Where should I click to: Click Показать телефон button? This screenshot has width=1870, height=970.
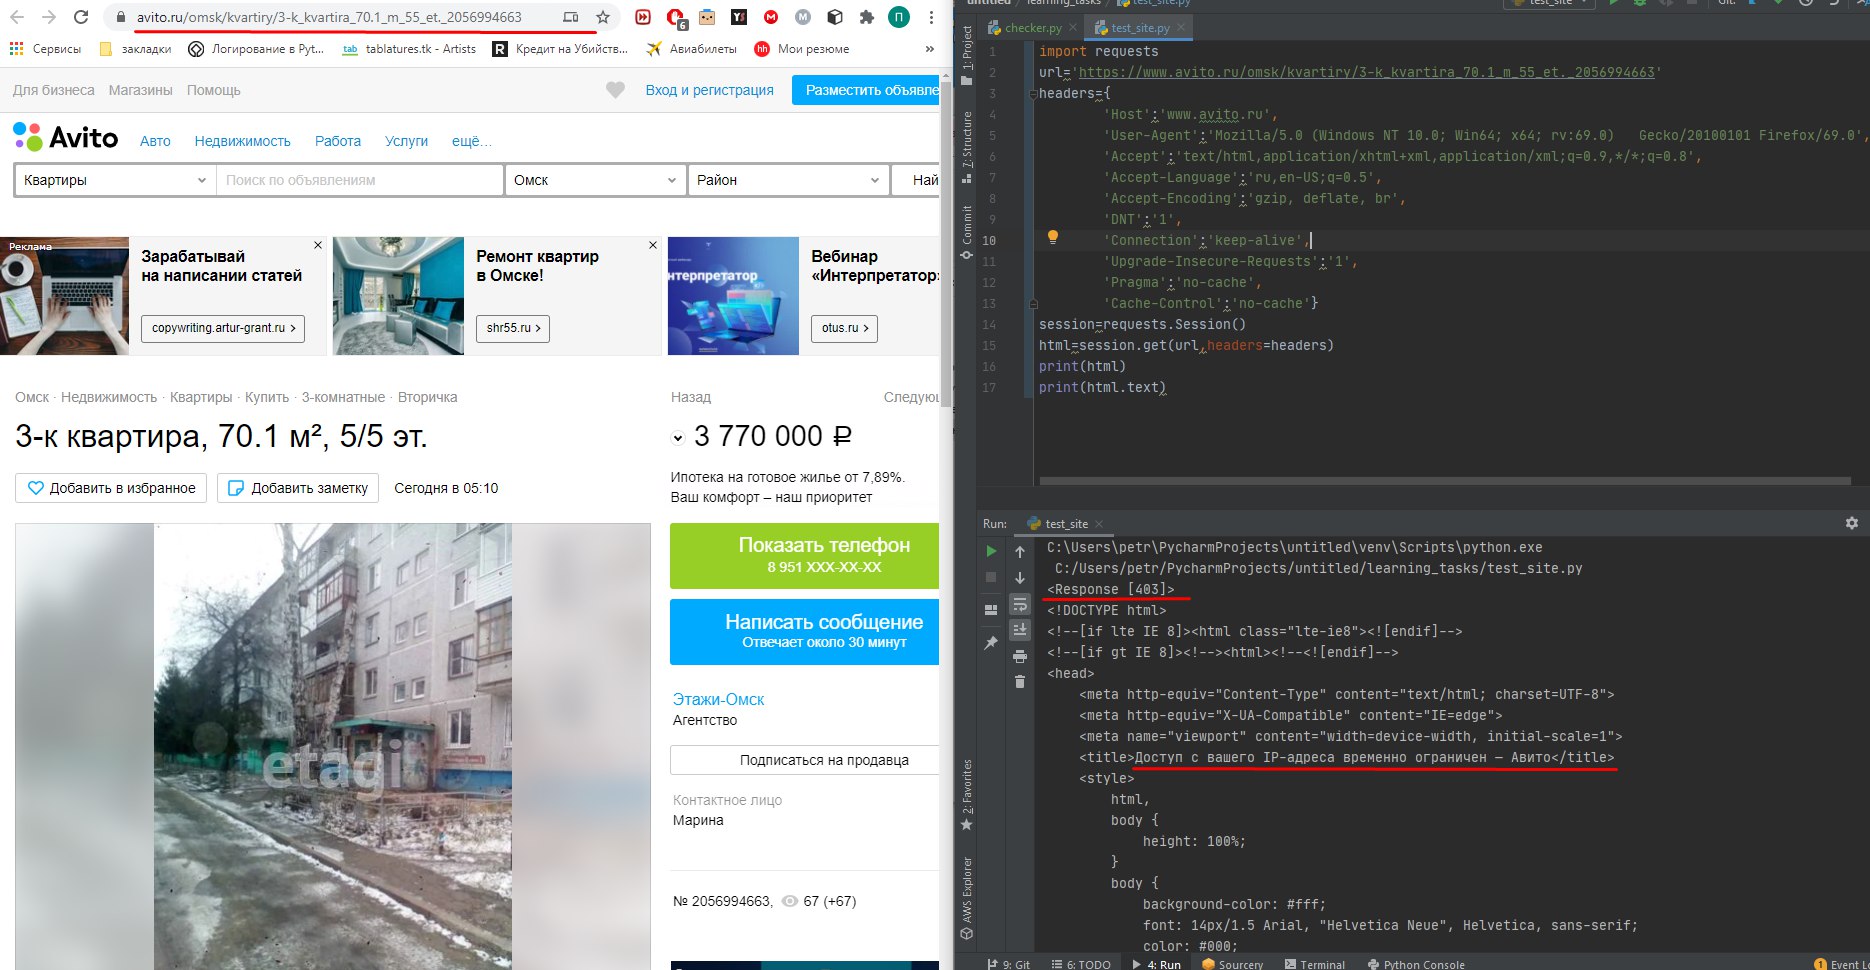804,555
